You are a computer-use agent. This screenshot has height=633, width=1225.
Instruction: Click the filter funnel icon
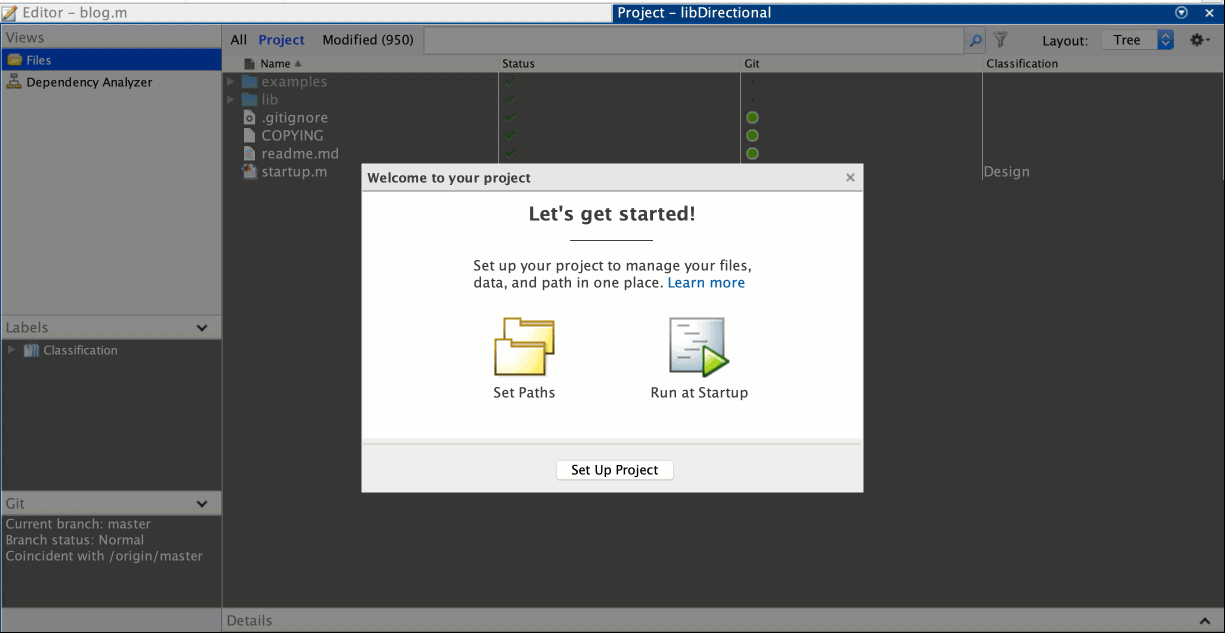click(1000, 41)
